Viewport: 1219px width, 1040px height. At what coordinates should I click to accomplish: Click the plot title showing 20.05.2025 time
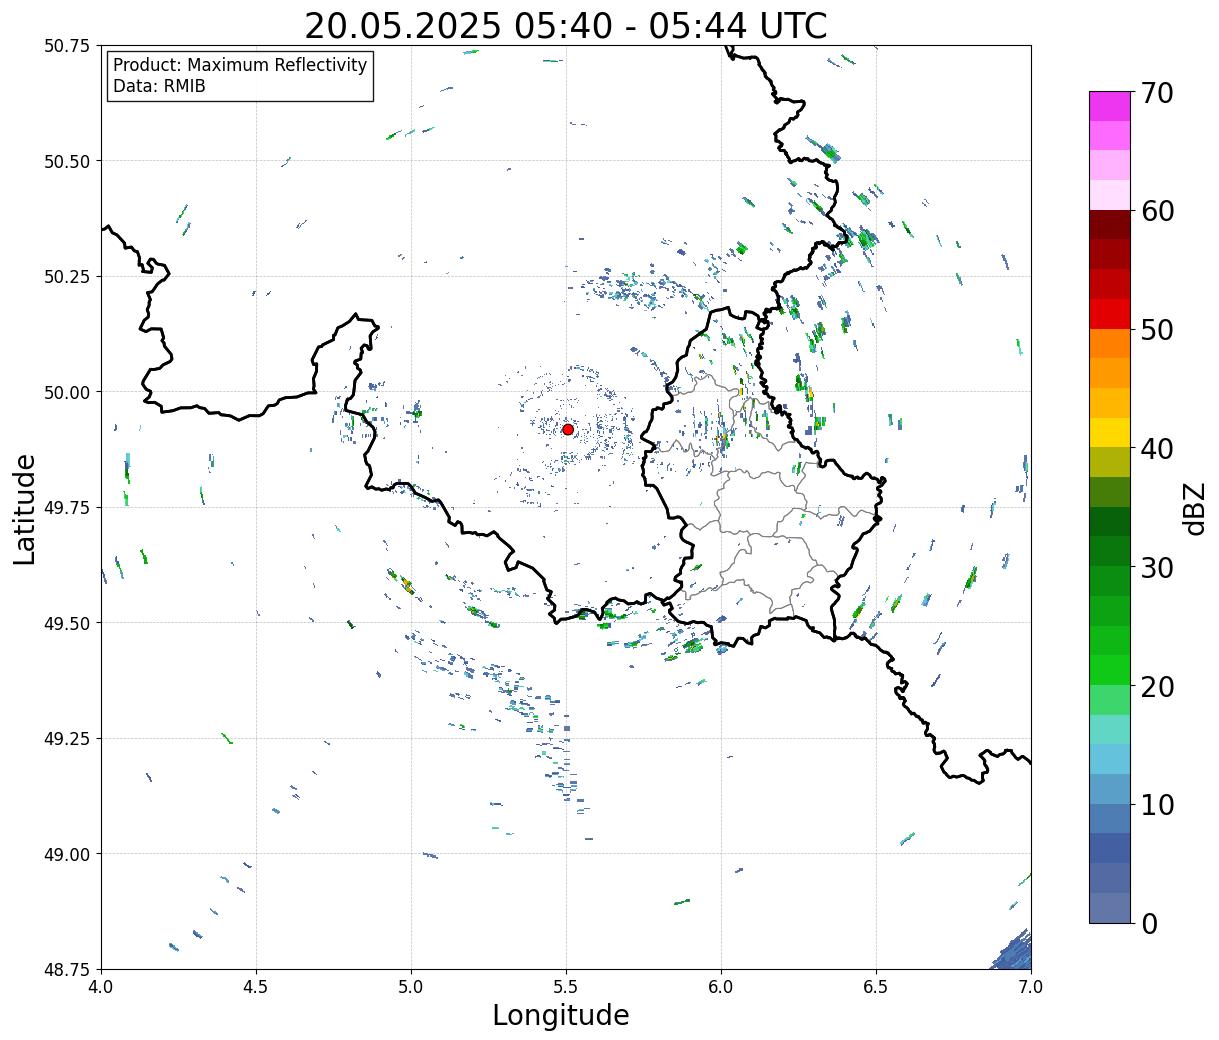(x=566, y=25)
